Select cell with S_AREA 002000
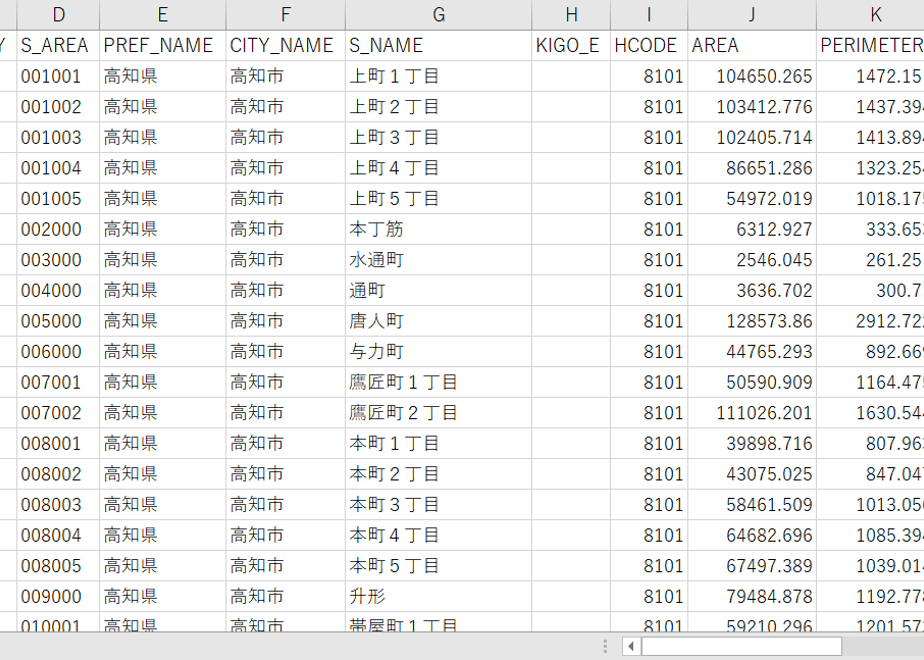Image resolution: width=924 pixels, height=660 pixels. (58, 229)
